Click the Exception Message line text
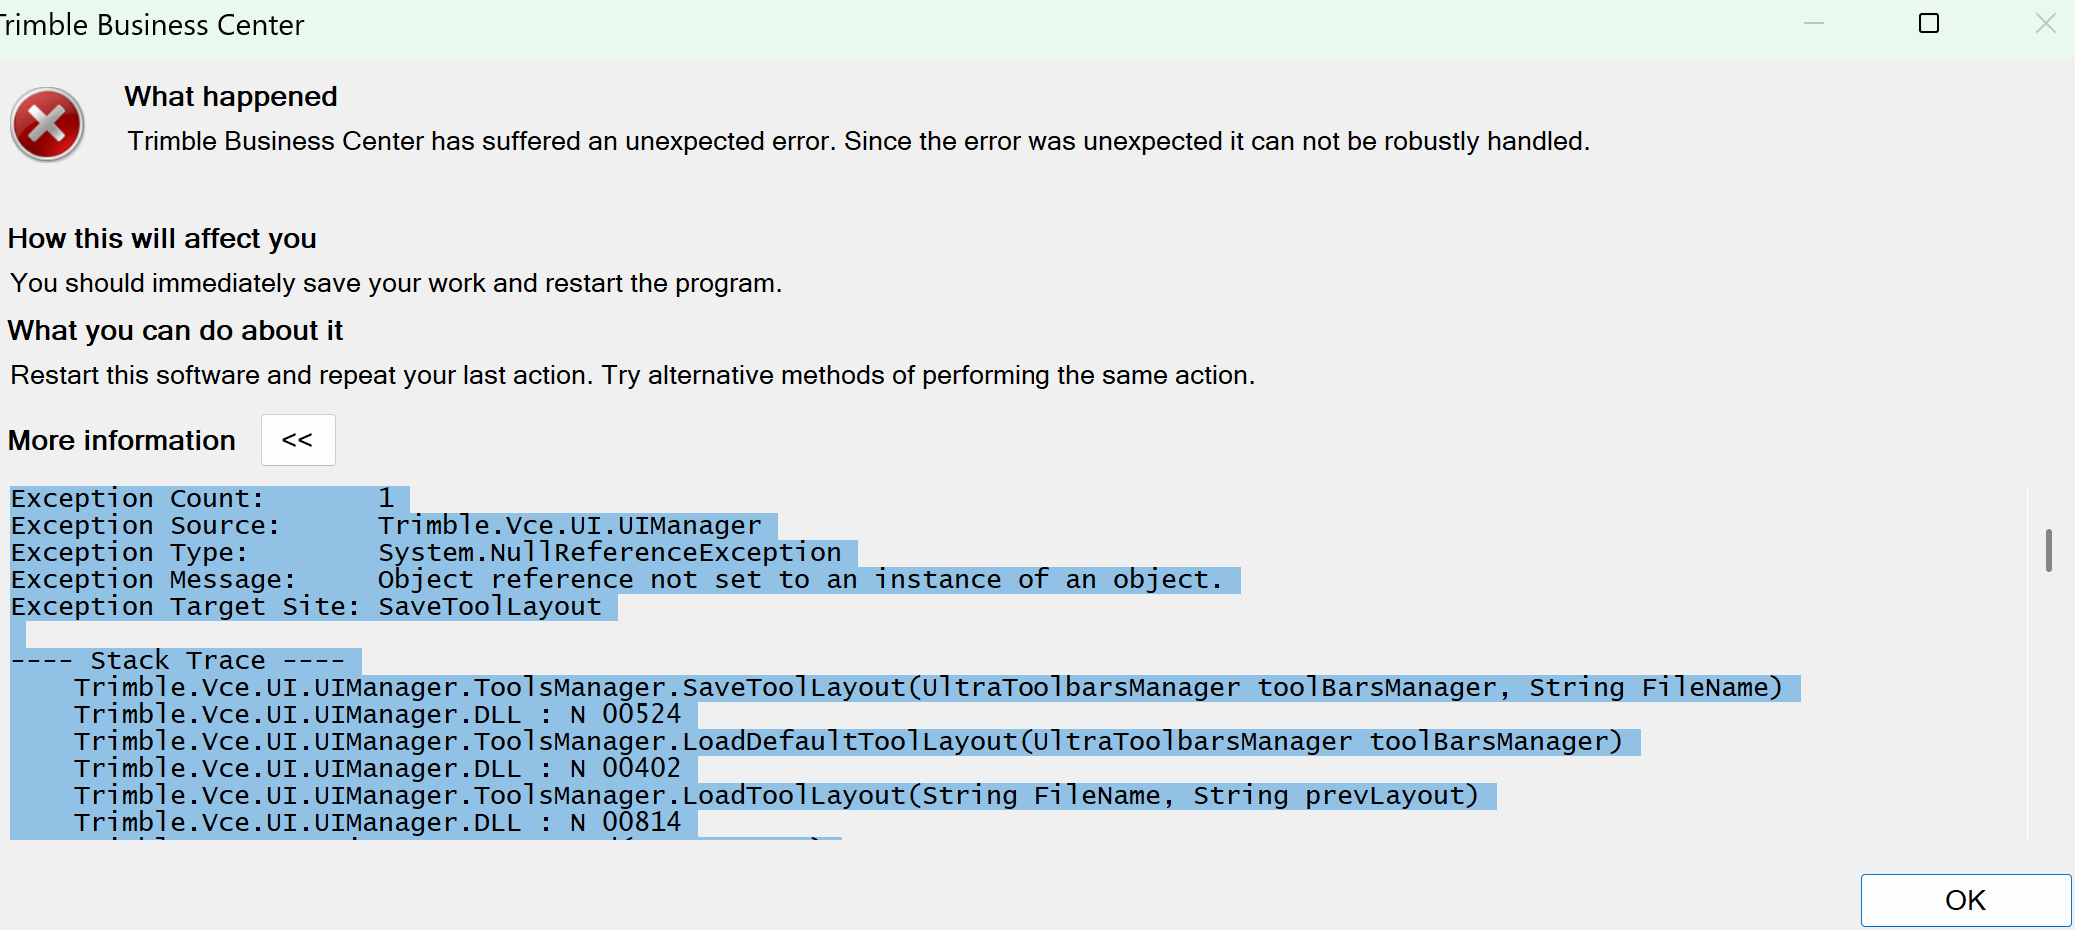This screenshot has width=2075, height=930. click(x=616, y=580)
